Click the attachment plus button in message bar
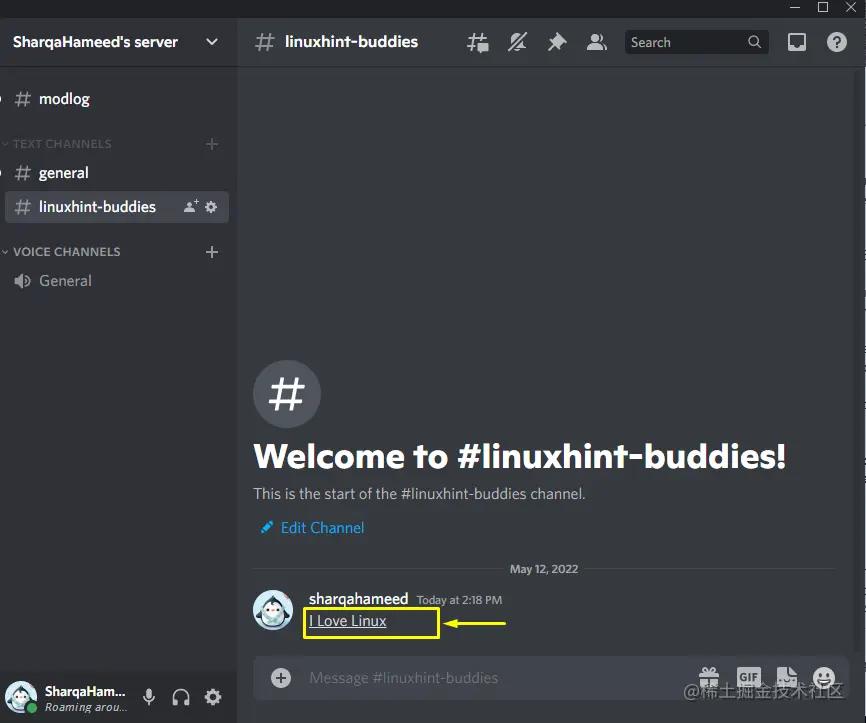866x723 pixels. (281, 678)
